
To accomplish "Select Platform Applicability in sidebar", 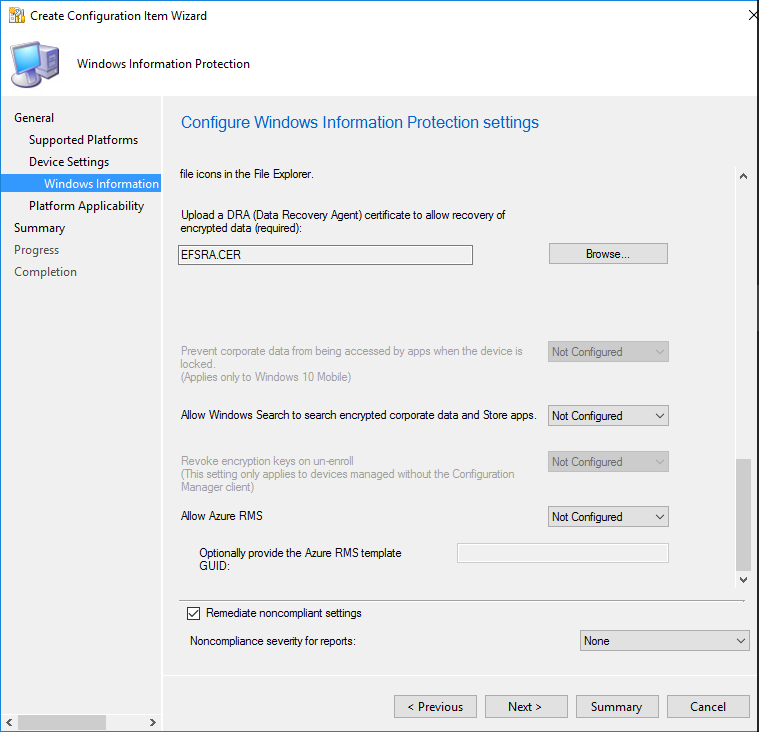I will [x=86, y=206].
